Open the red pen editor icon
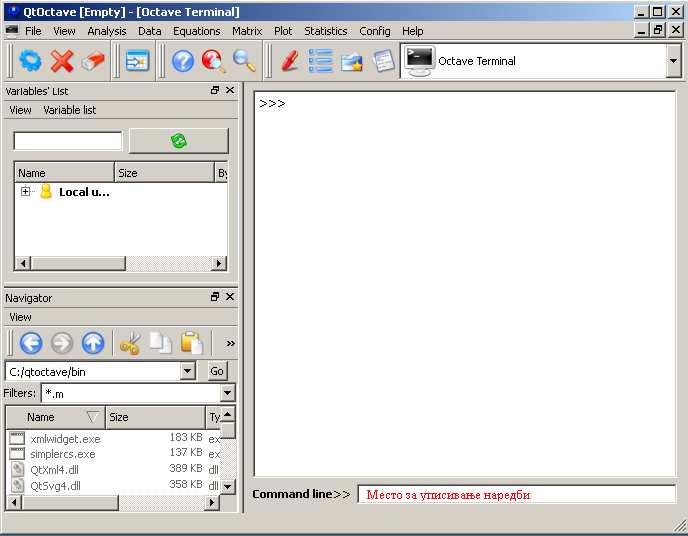Image resolution: width=688 pixels, height=536 pixels. pyautogui.click(x=290, y=61)
